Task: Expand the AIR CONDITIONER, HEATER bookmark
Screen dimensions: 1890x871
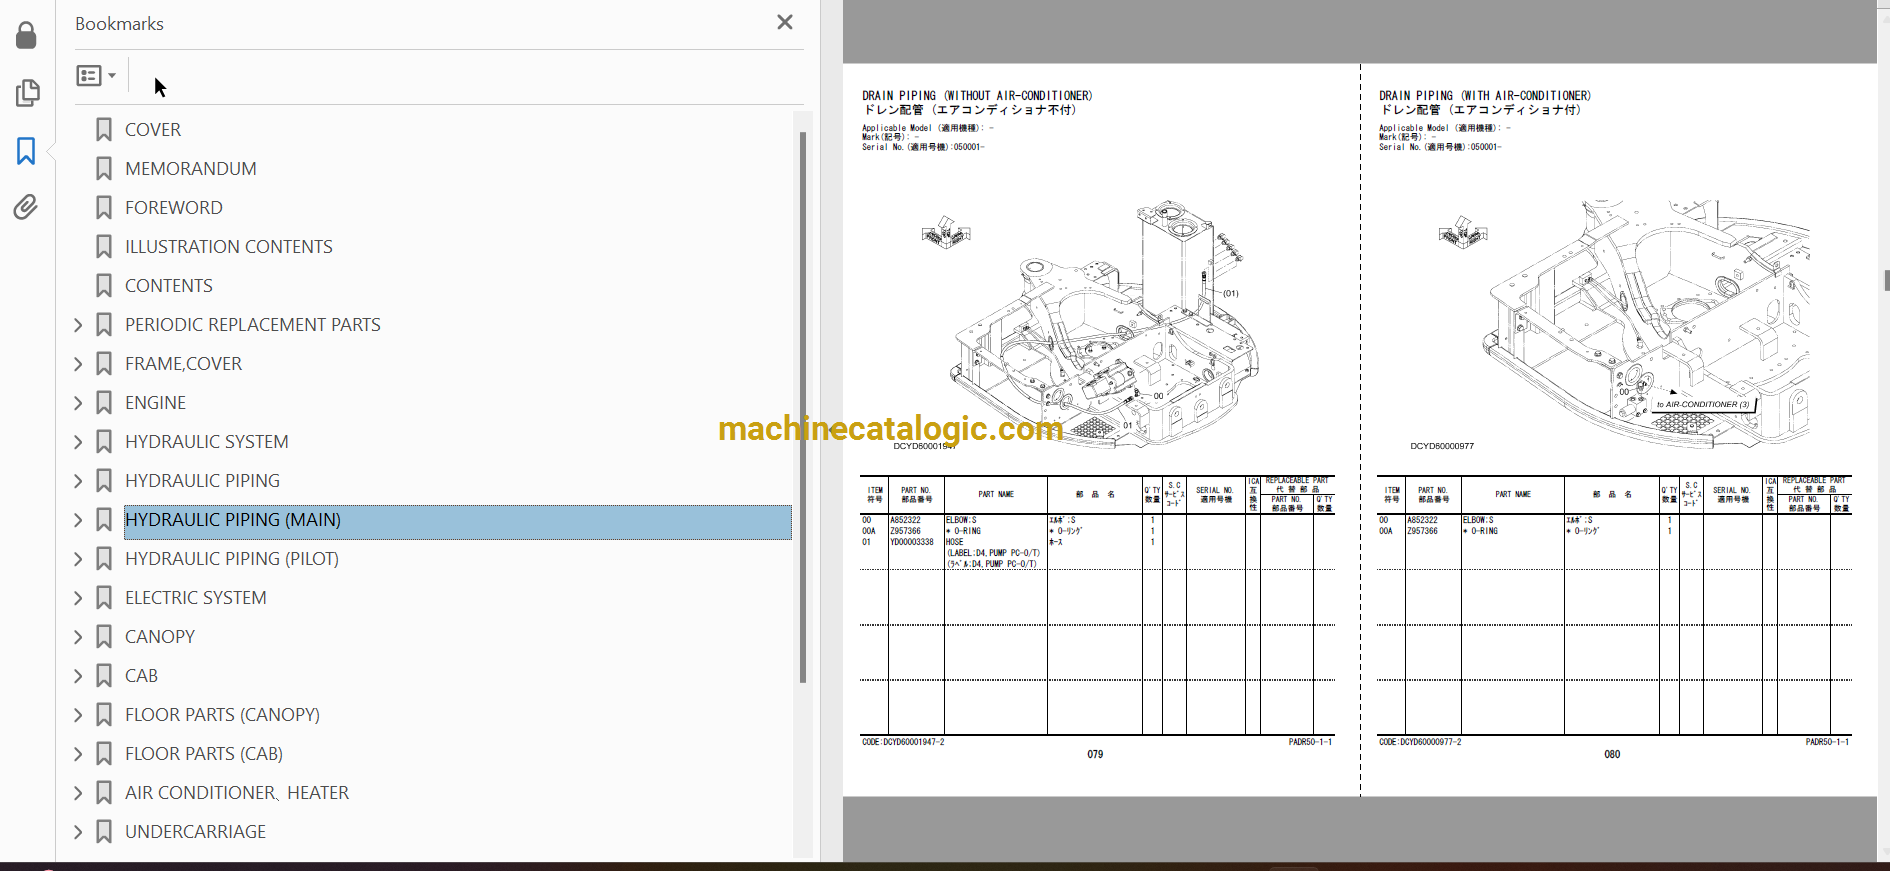Action: [78, 793]
